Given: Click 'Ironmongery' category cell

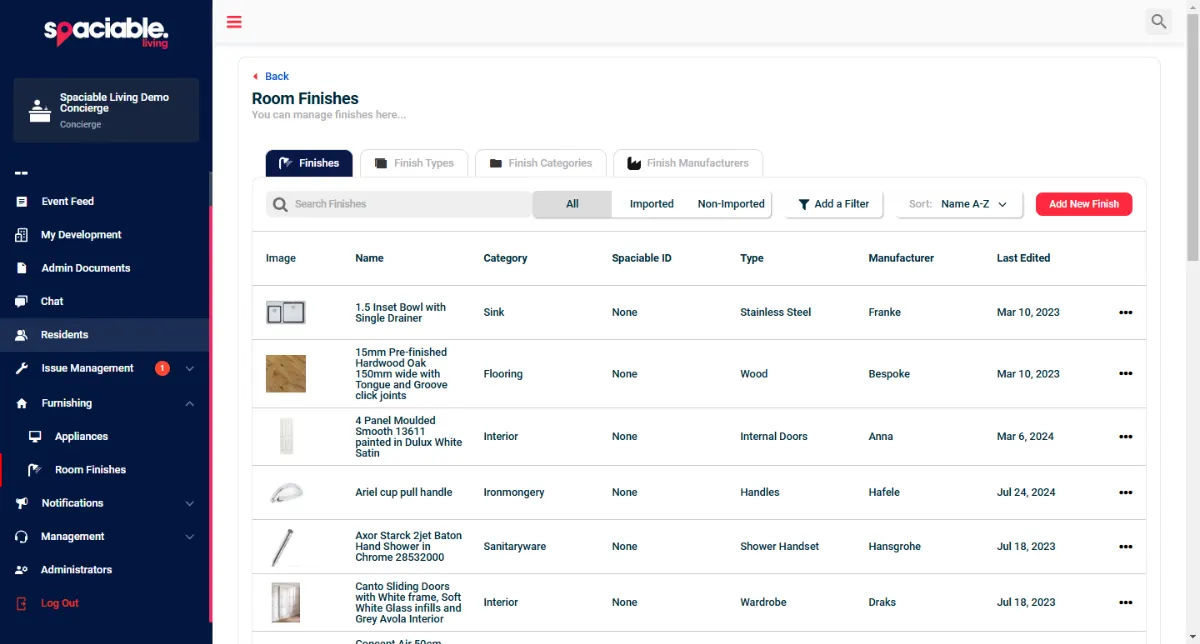Looking at the screenshot, I should 514,493.
